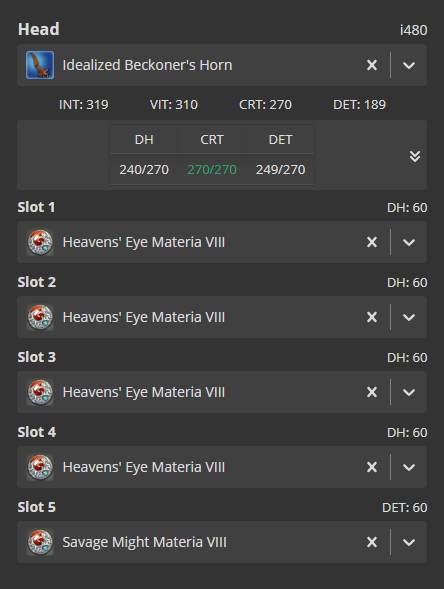Remove the Slot 5 Savage Might Materia

click(x=372, y=542)
